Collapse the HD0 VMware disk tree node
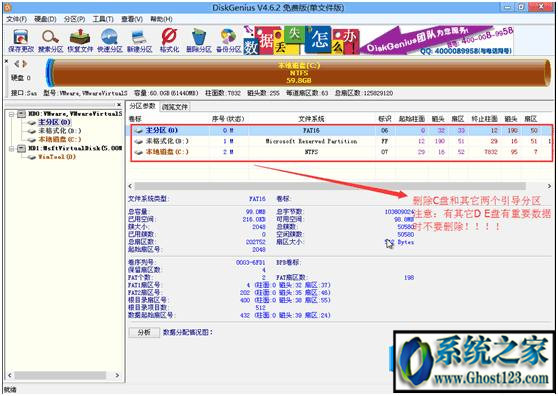Viewport: 558px width, 396px height. point(11,114)
